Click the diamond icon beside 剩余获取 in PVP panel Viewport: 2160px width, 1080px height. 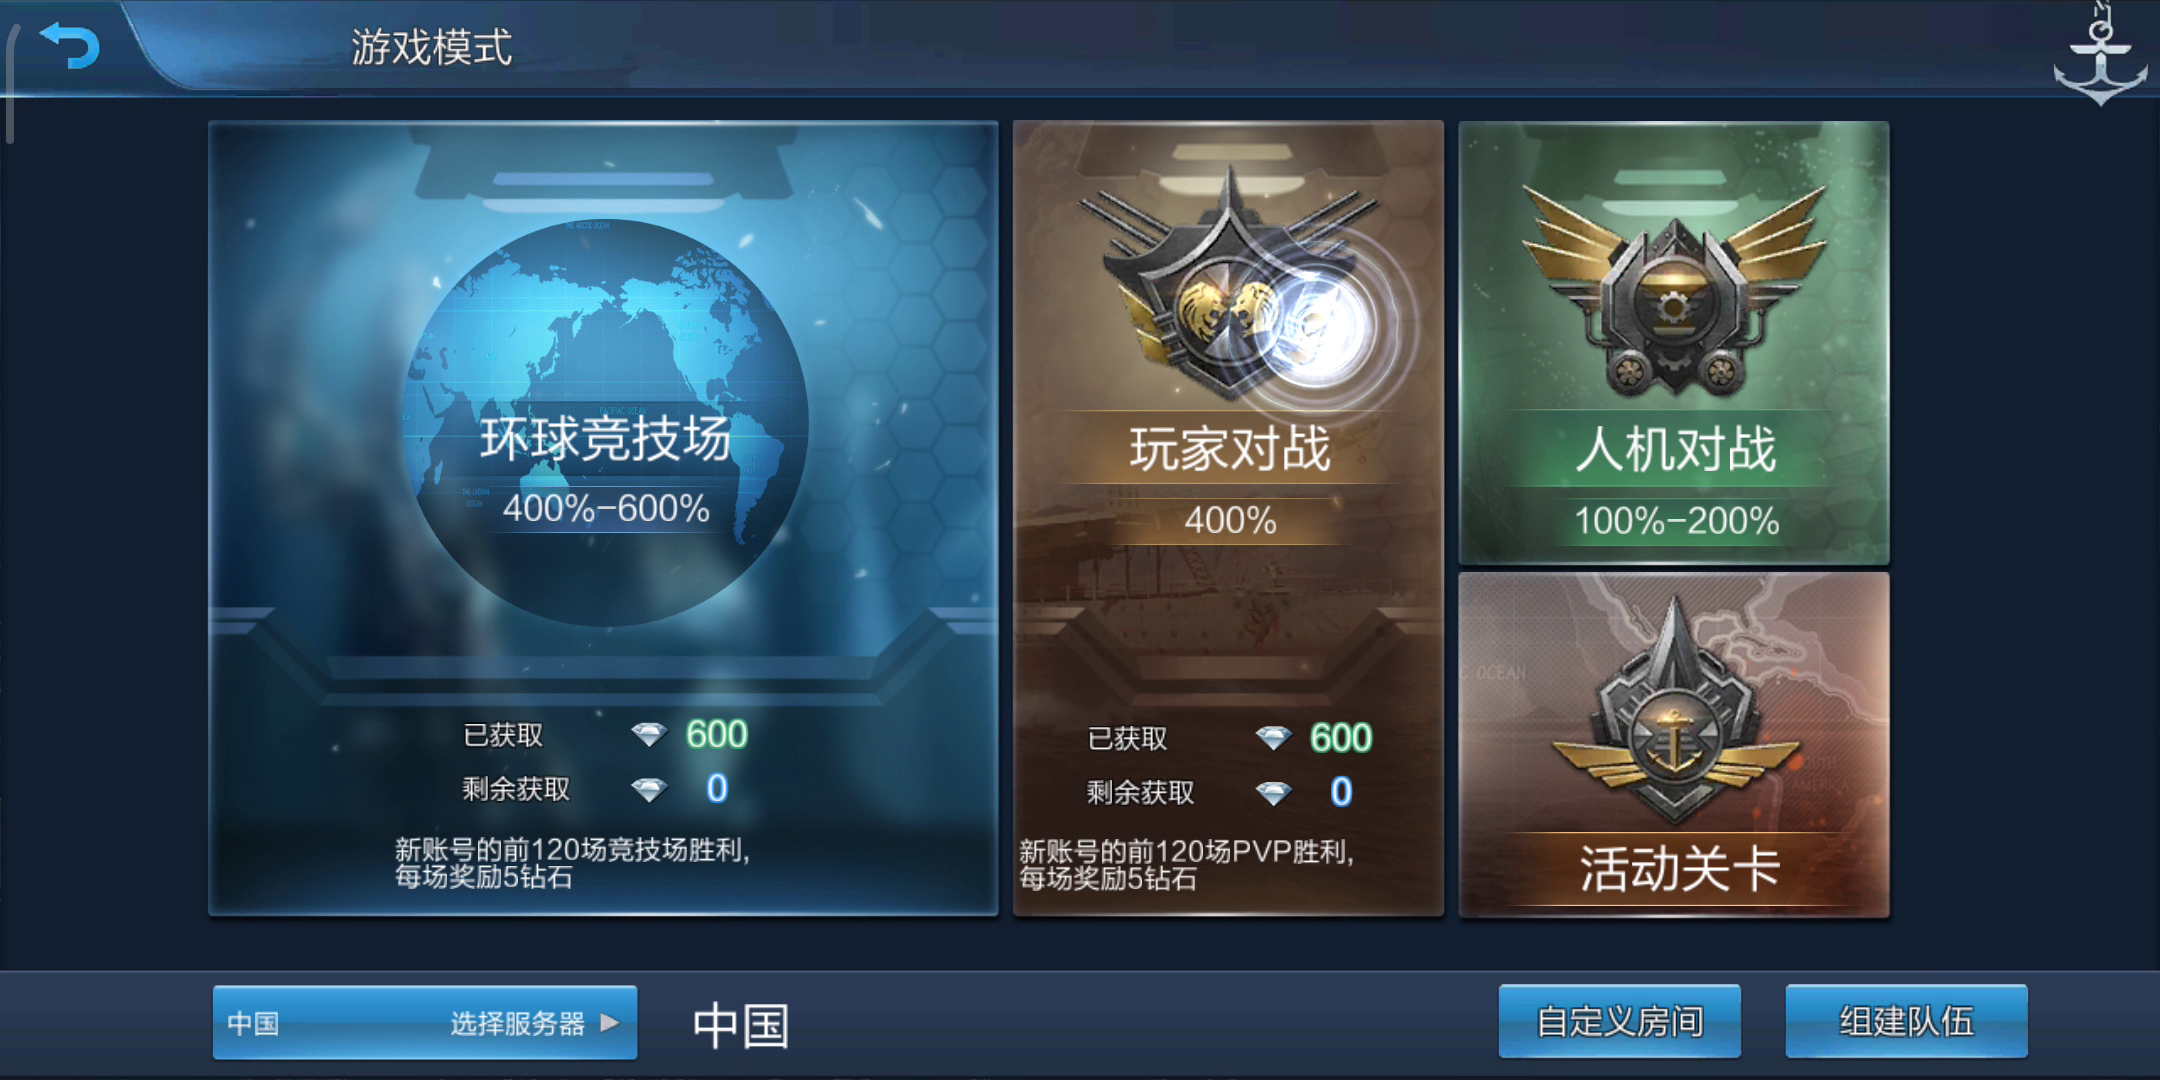(x=1273, y=793)
